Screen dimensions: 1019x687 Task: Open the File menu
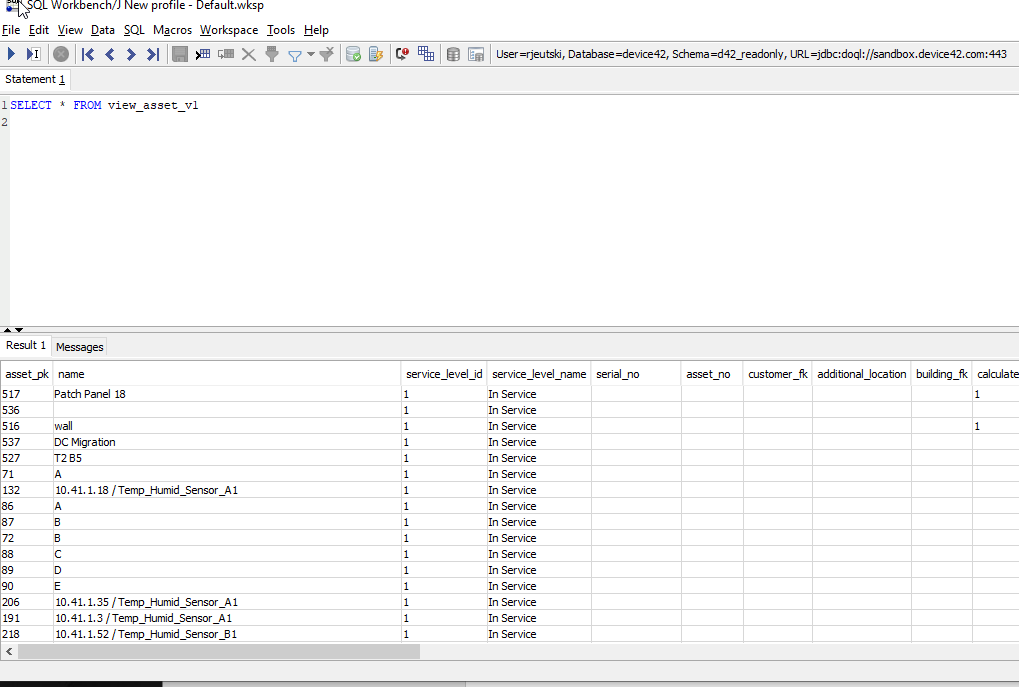[x=11, y=30]
